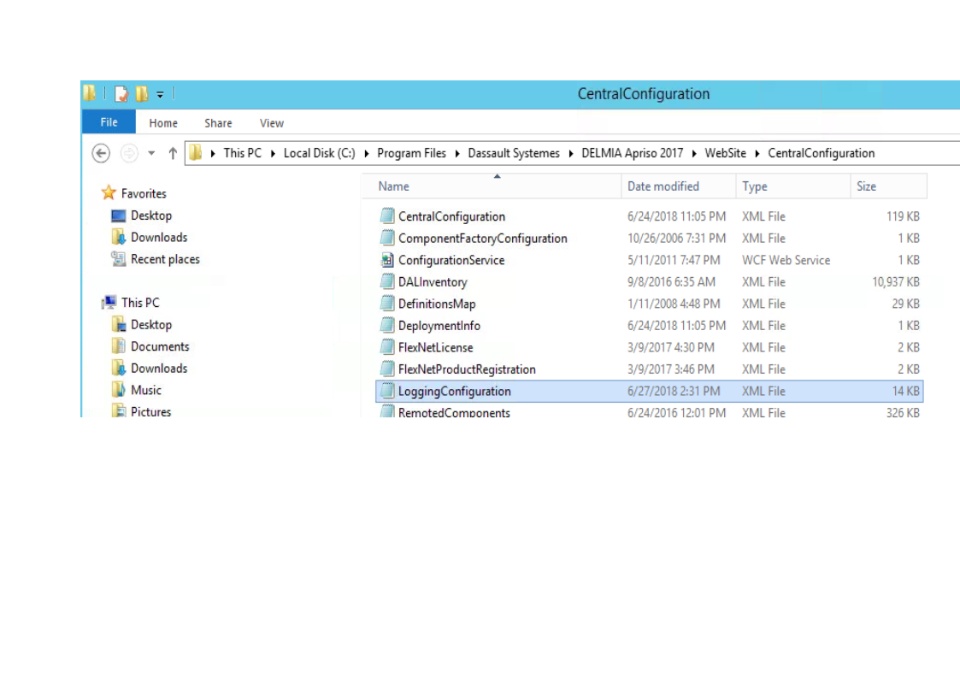Click the FlexNetLicense file icon
Image resolution: width=960 pixels, height=679 pixels.
point(387,347)
